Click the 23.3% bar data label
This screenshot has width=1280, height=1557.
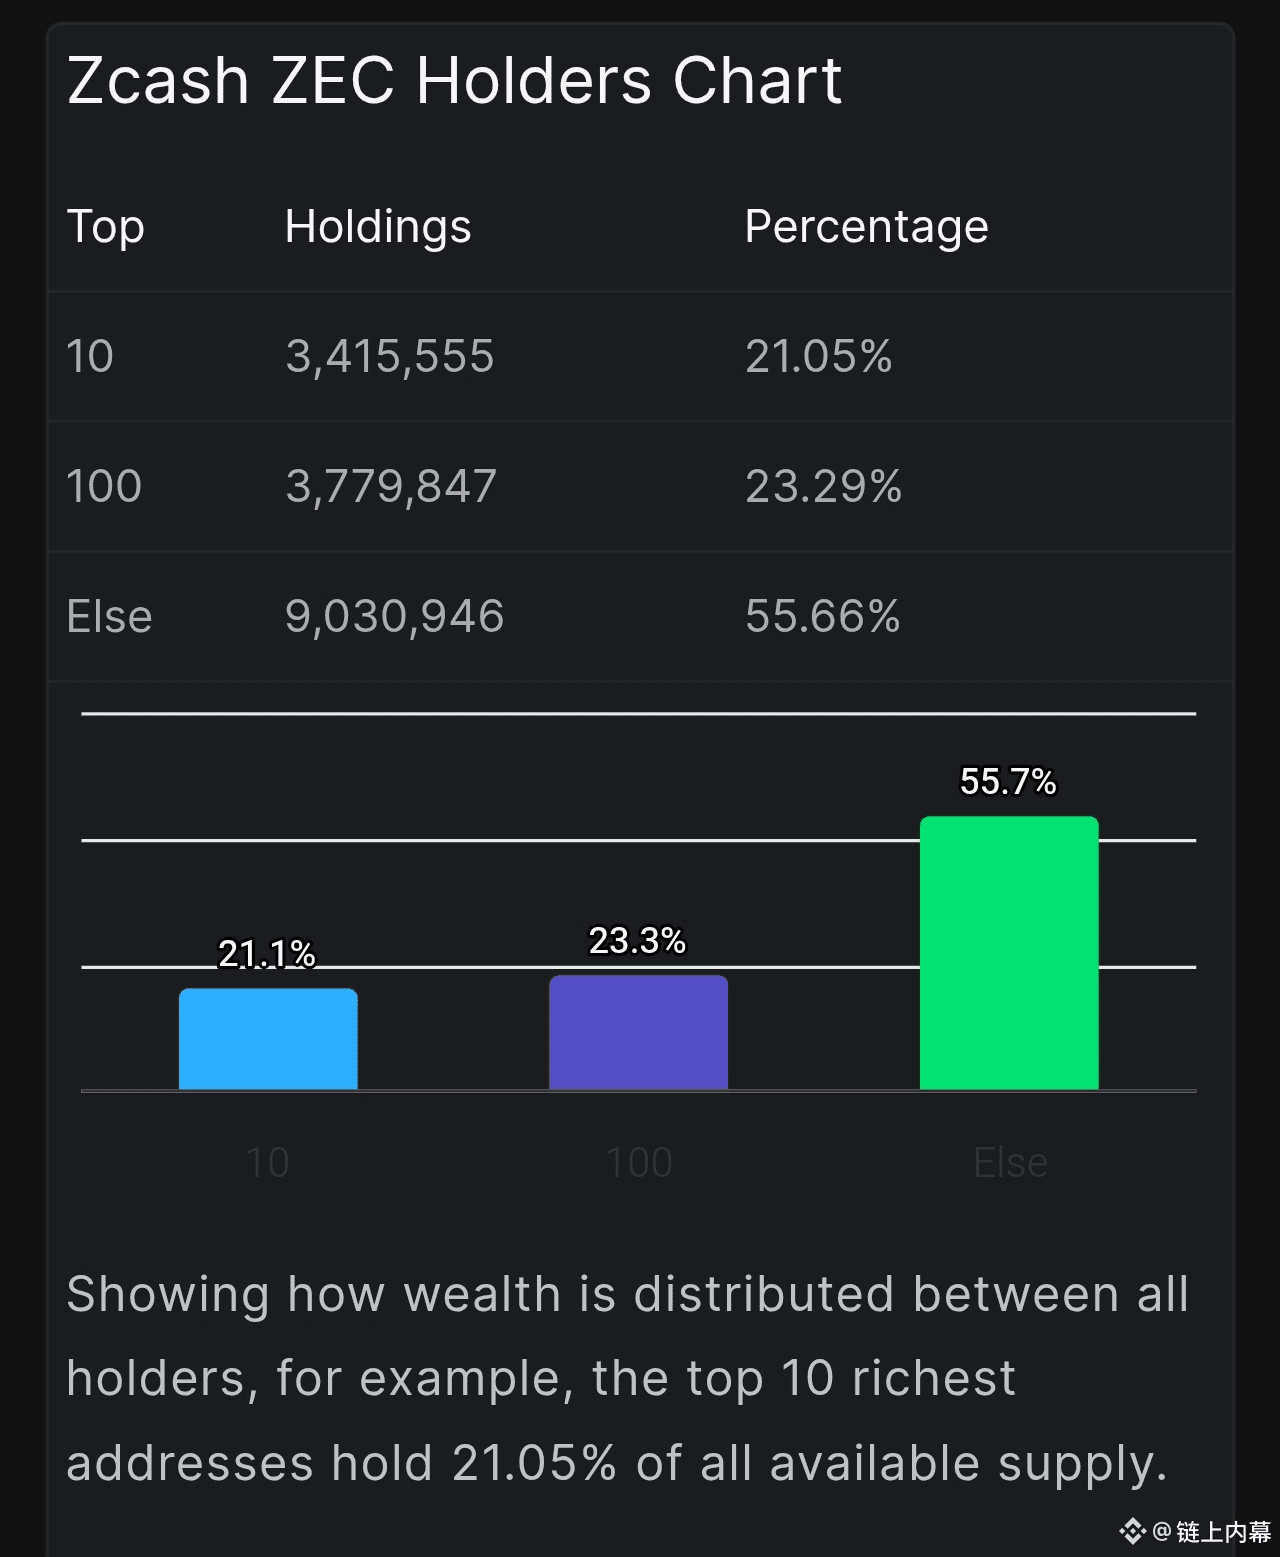coord(637,941)
